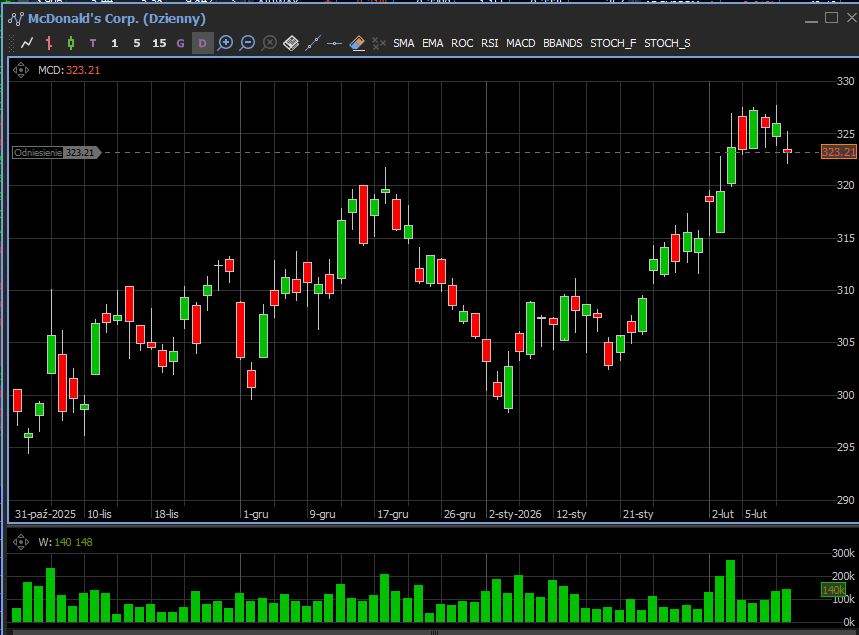Toggle the tick (T) interval

click(93, 43)
